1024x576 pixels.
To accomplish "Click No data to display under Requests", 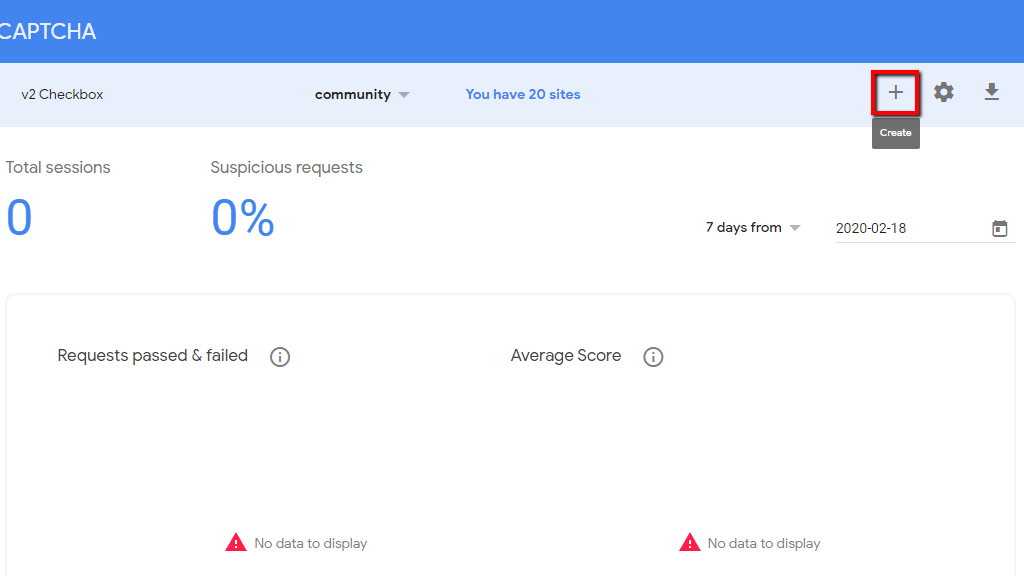I will 311,543.
